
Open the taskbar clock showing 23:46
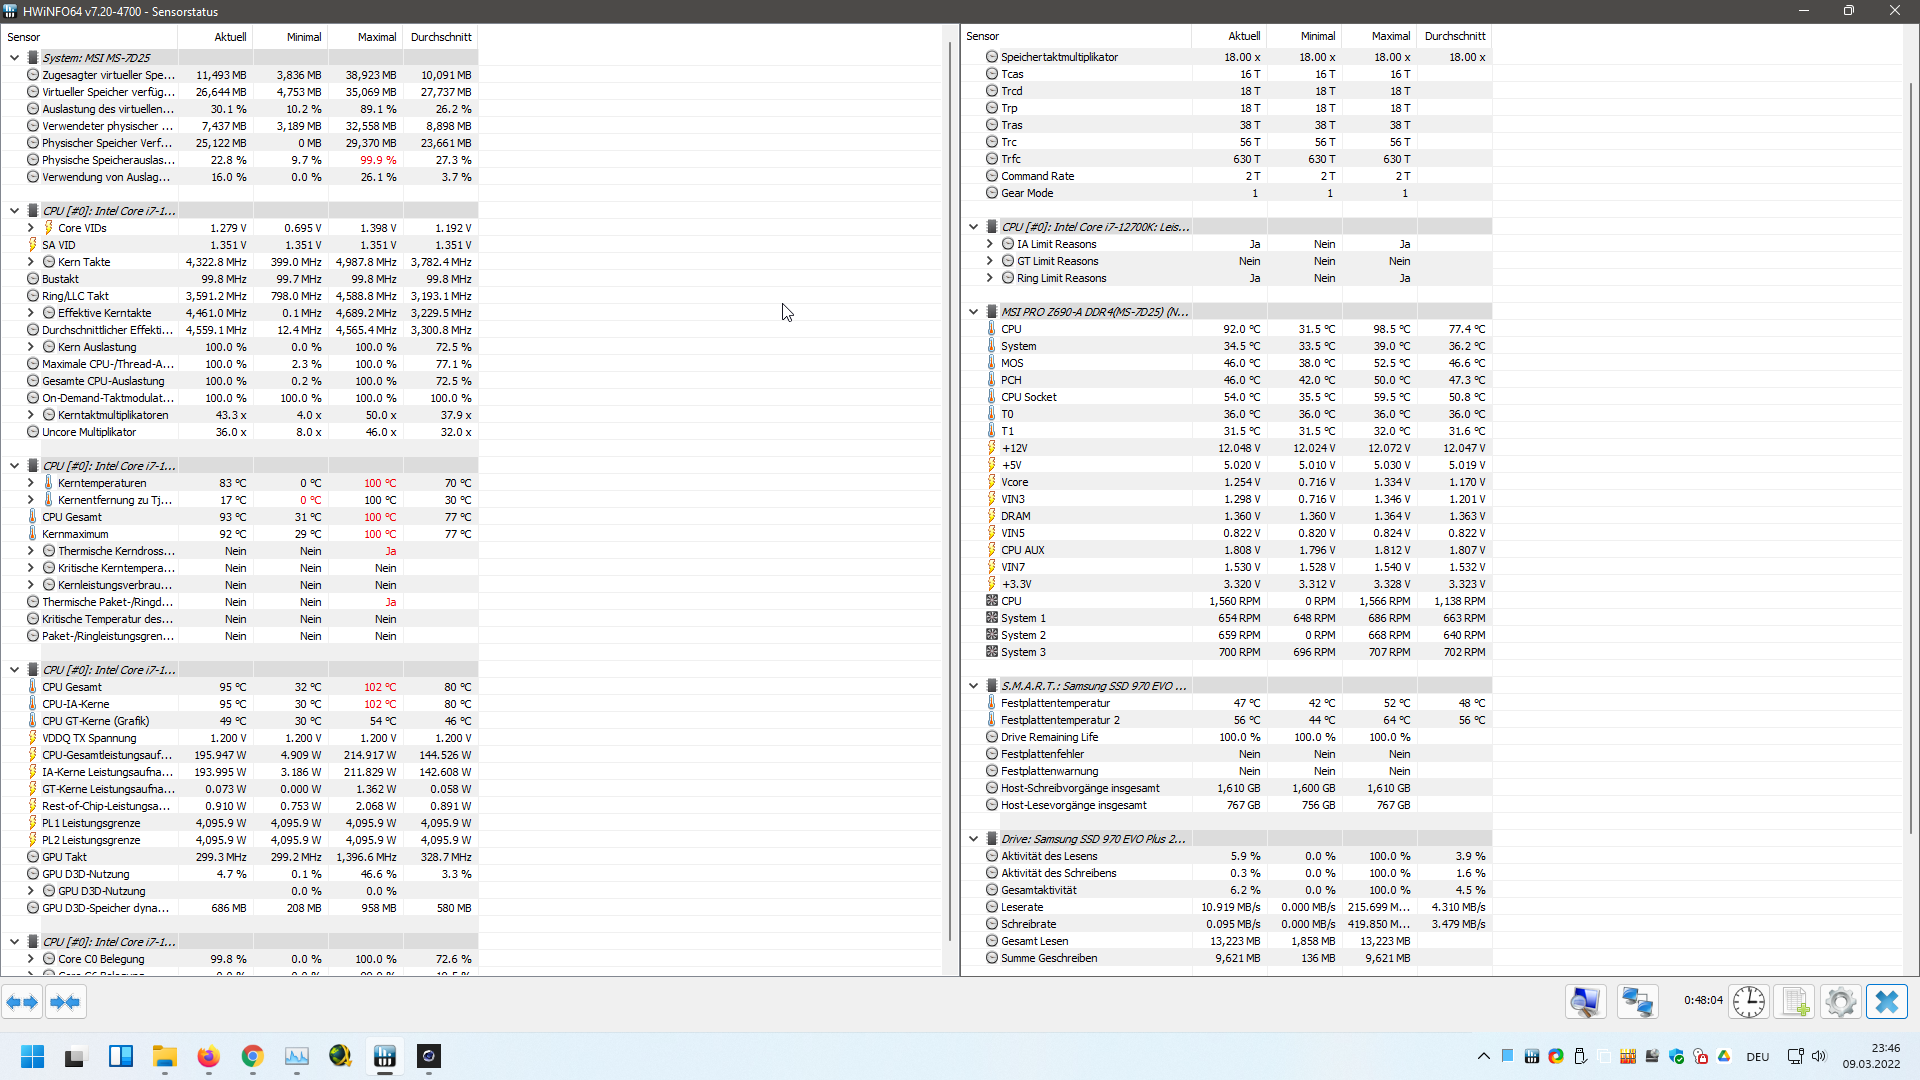1871,1056
